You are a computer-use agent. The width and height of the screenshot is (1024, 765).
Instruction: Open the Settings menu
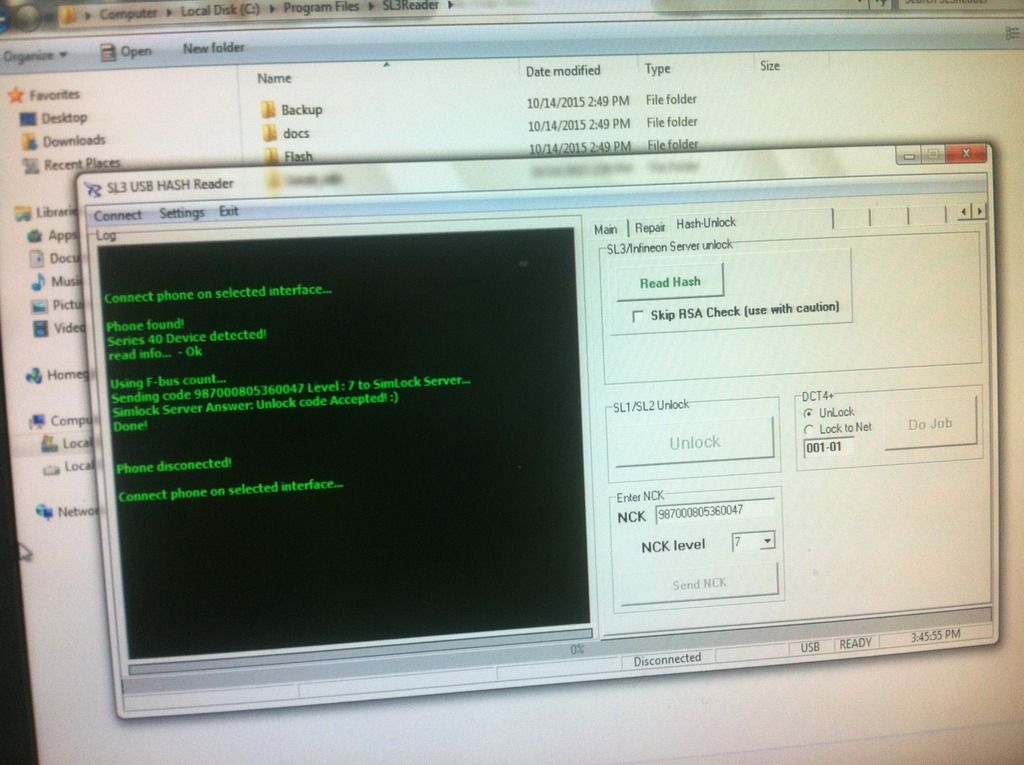(x=181, y=213)
